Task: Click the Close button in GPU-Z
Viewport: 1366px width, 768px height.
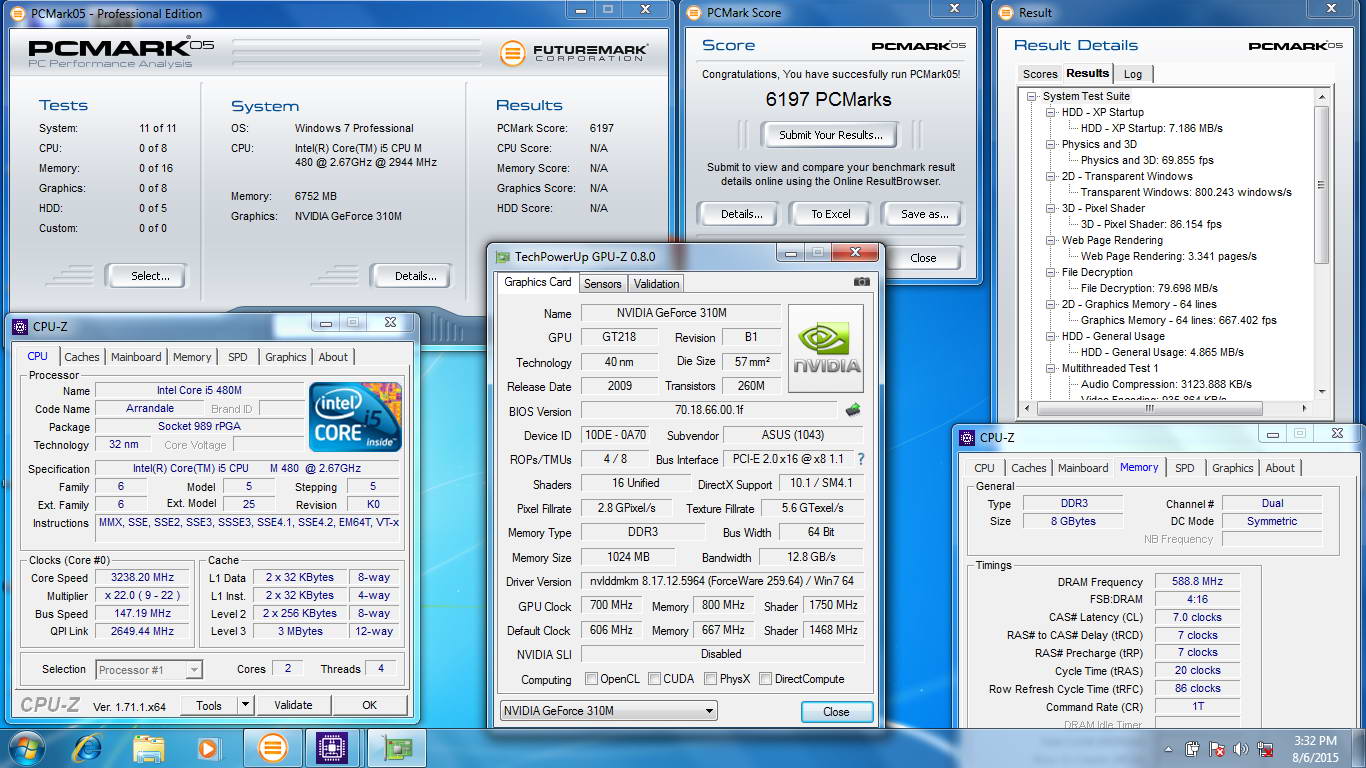Action: point(836,712)
